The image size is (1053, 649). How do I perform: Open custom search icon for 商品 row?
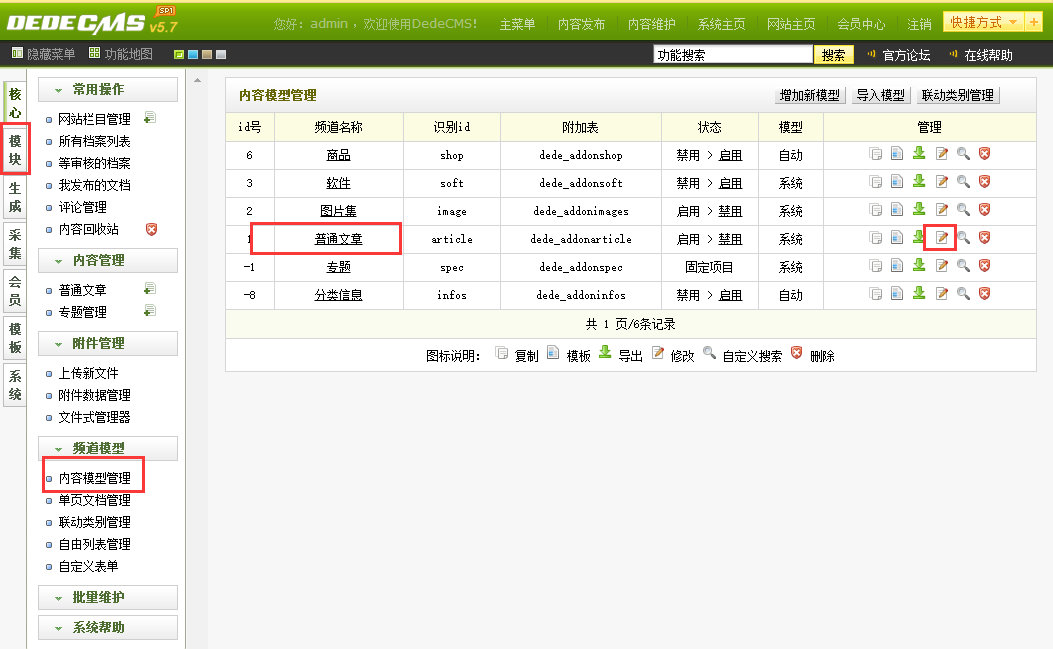963,154
